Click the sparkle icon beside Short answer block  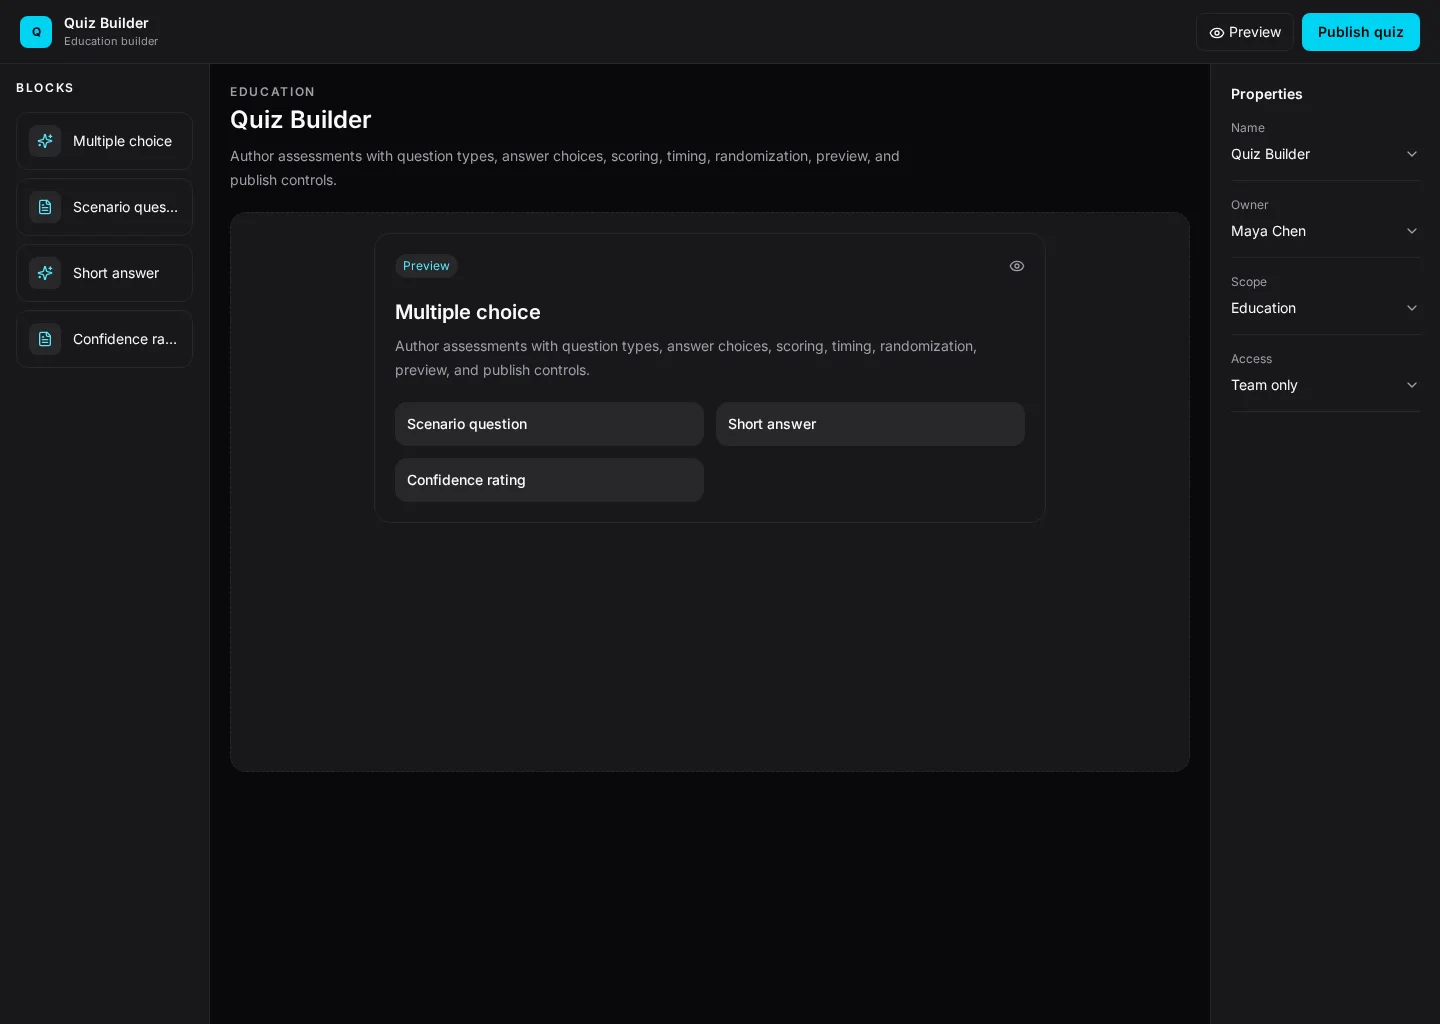pyautogui.click(x=45, y=273)
